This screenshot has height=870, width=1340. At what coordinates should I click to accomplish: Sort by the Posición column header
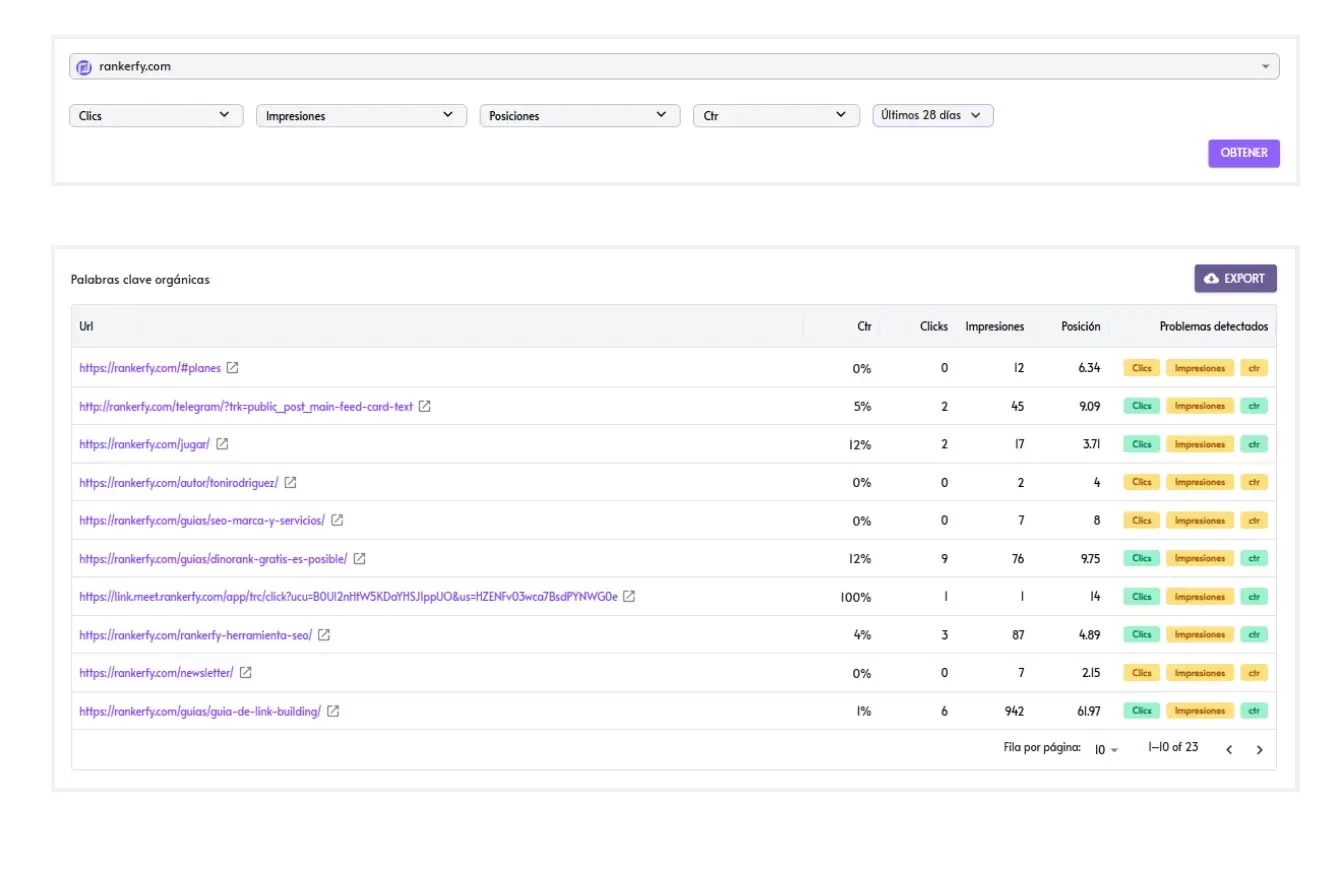(x=1080, y=326)
